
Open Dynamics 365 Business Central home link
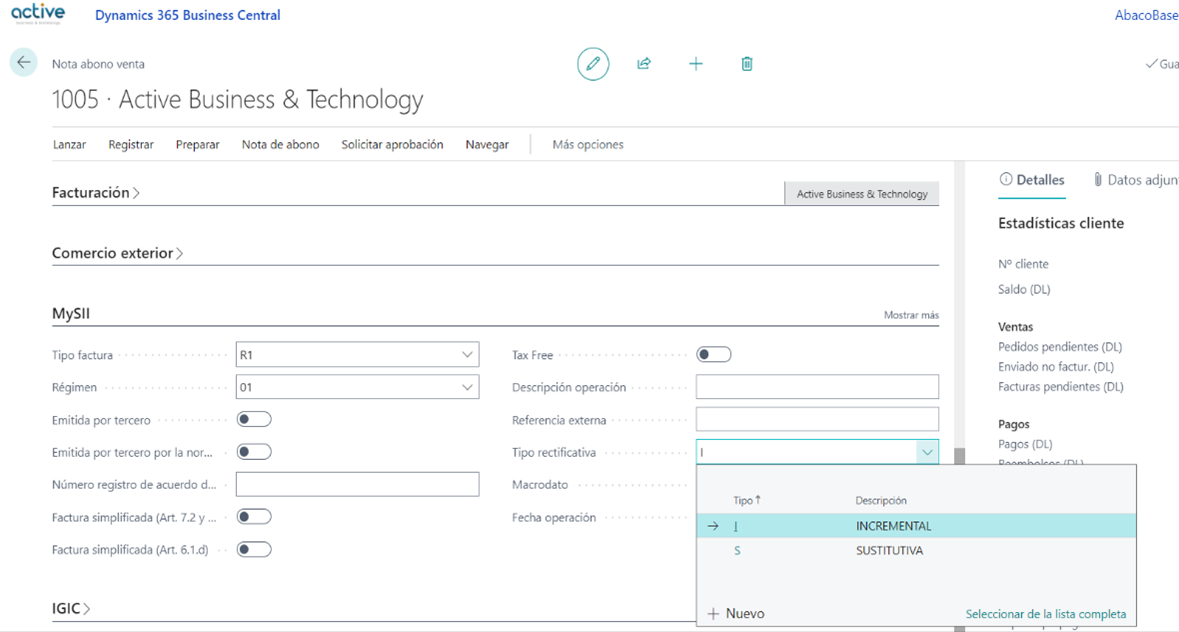[187, 15]
